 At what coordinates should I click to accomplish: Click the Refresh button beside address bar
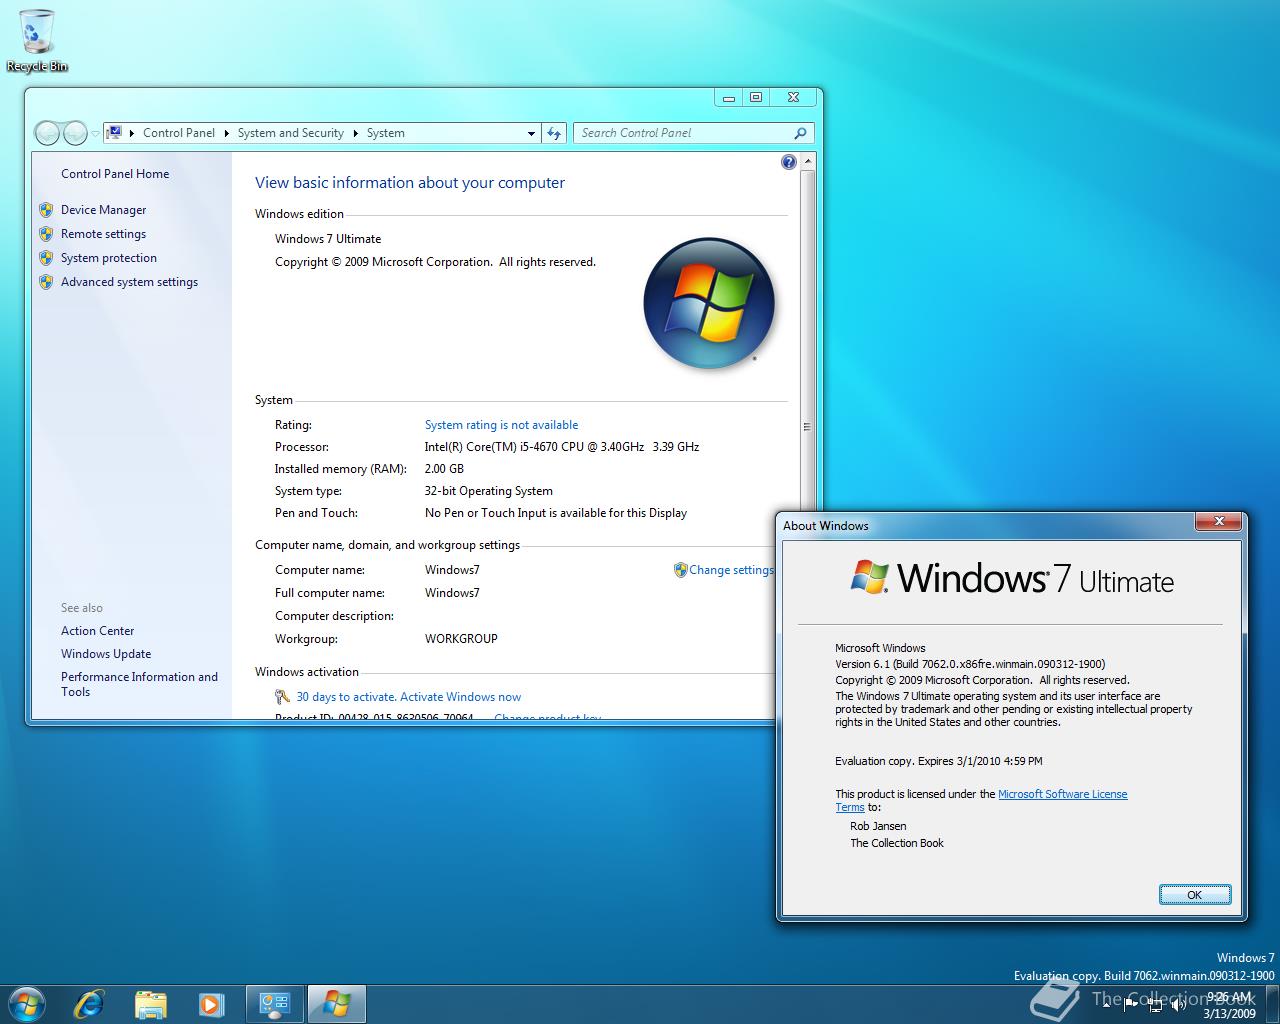coord(554,133)
